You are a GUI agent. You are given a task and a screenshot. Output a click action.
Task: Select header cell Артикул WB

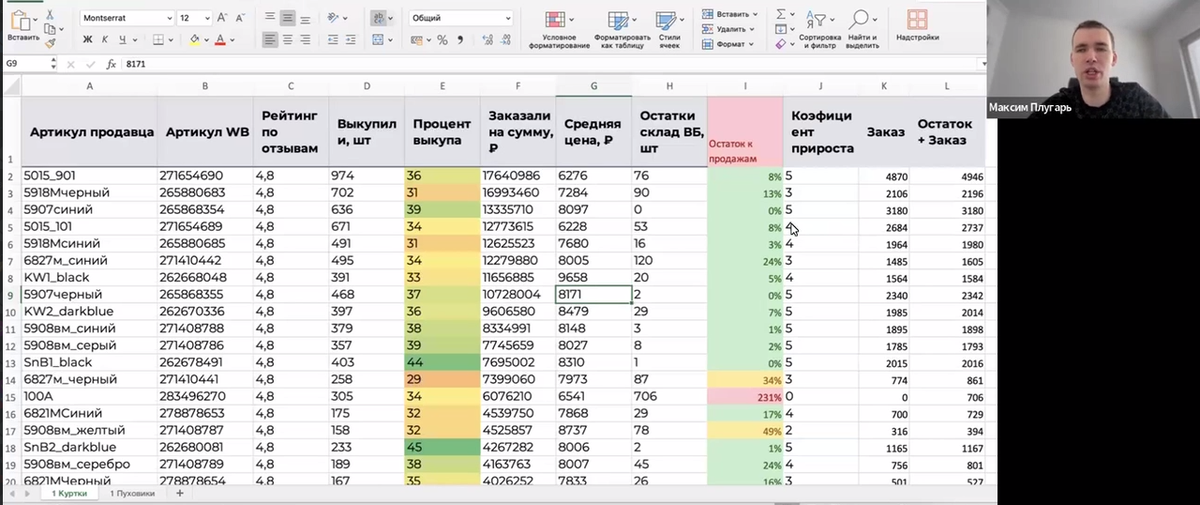(x=205, y=132)
